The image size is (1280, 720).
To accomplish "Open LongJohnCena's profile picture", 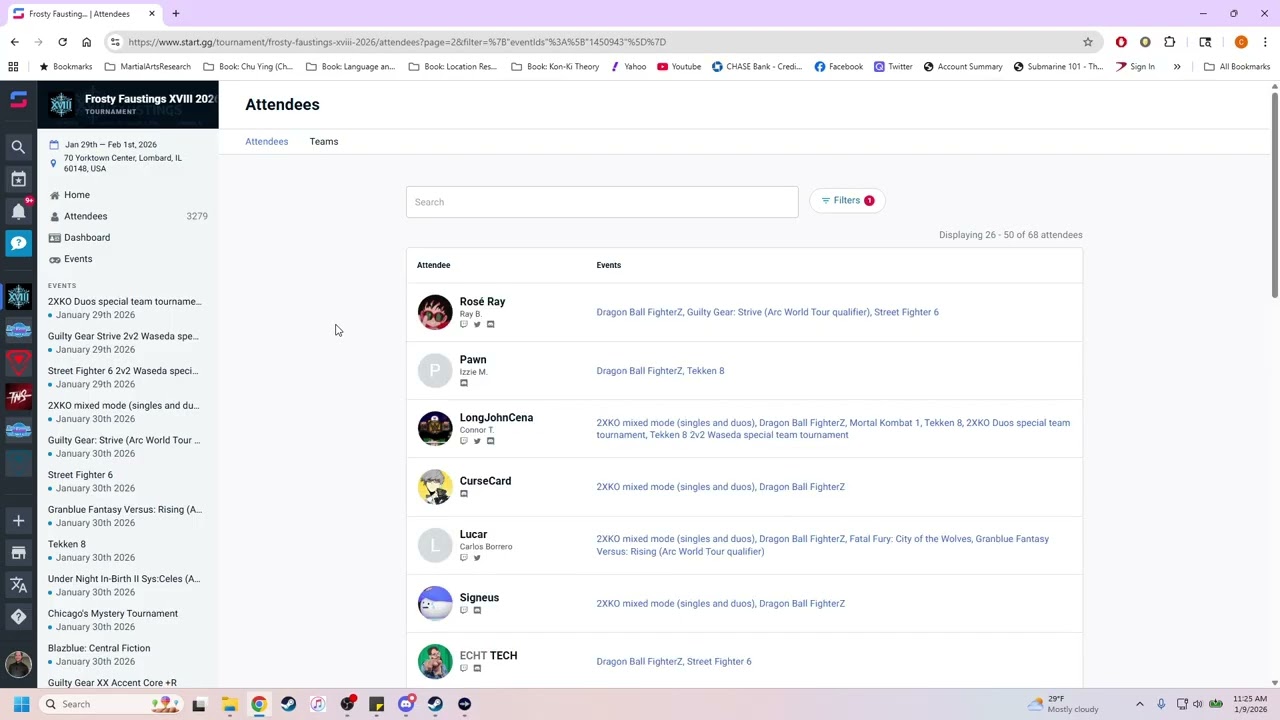I will pyautogui.click(x=435, y=429).
